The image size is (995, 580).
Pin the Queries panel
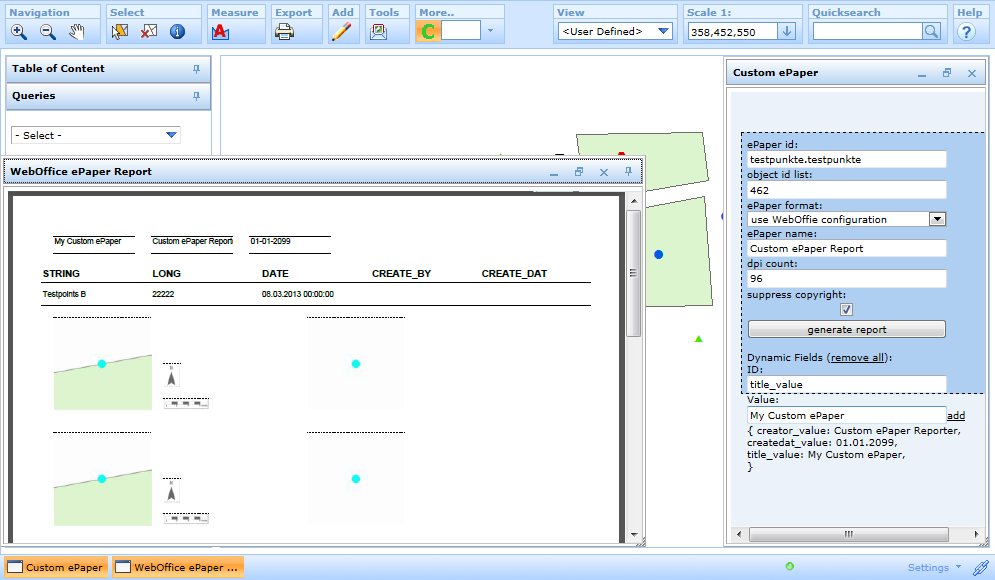click(197, 96)
